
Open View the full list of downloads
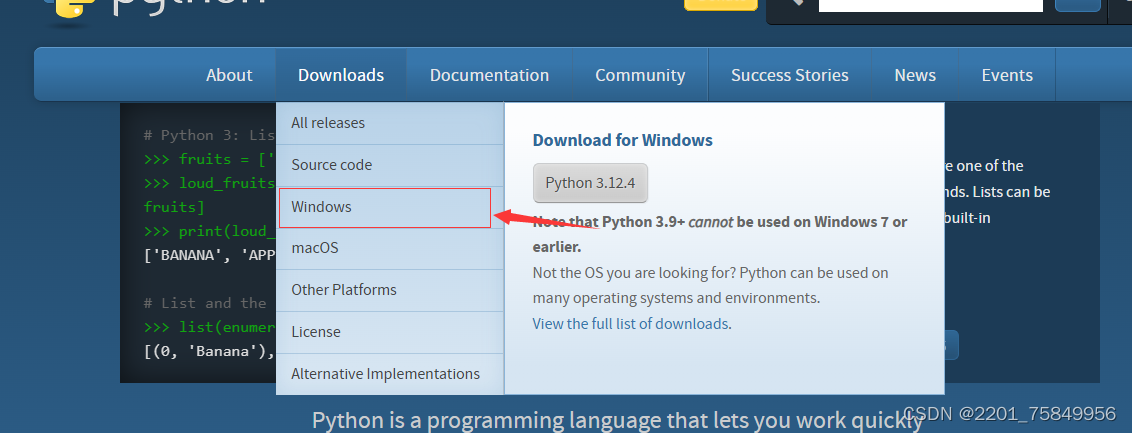630,324
